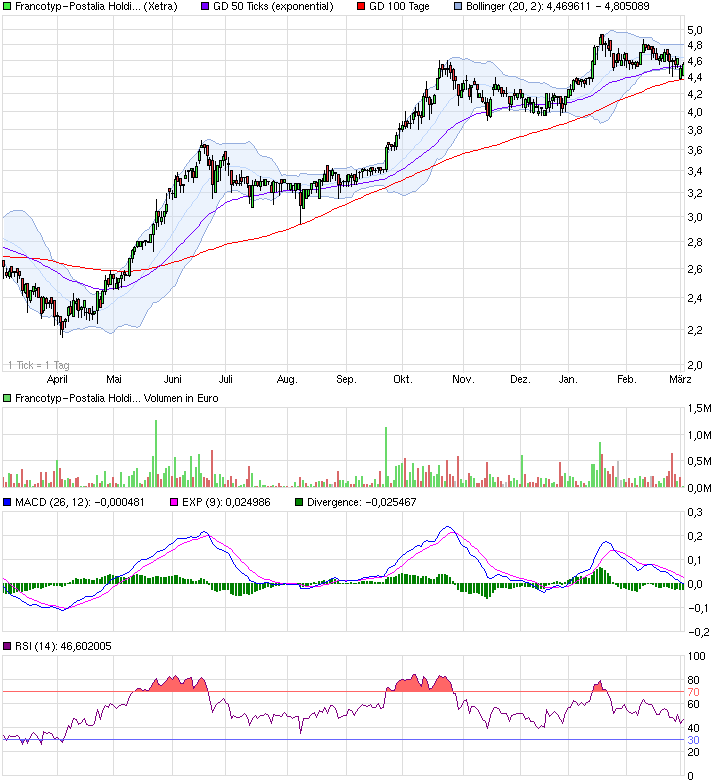
Task: Click the 'Okt.' month label on the time axis
Action: click(x=402, y=380)
